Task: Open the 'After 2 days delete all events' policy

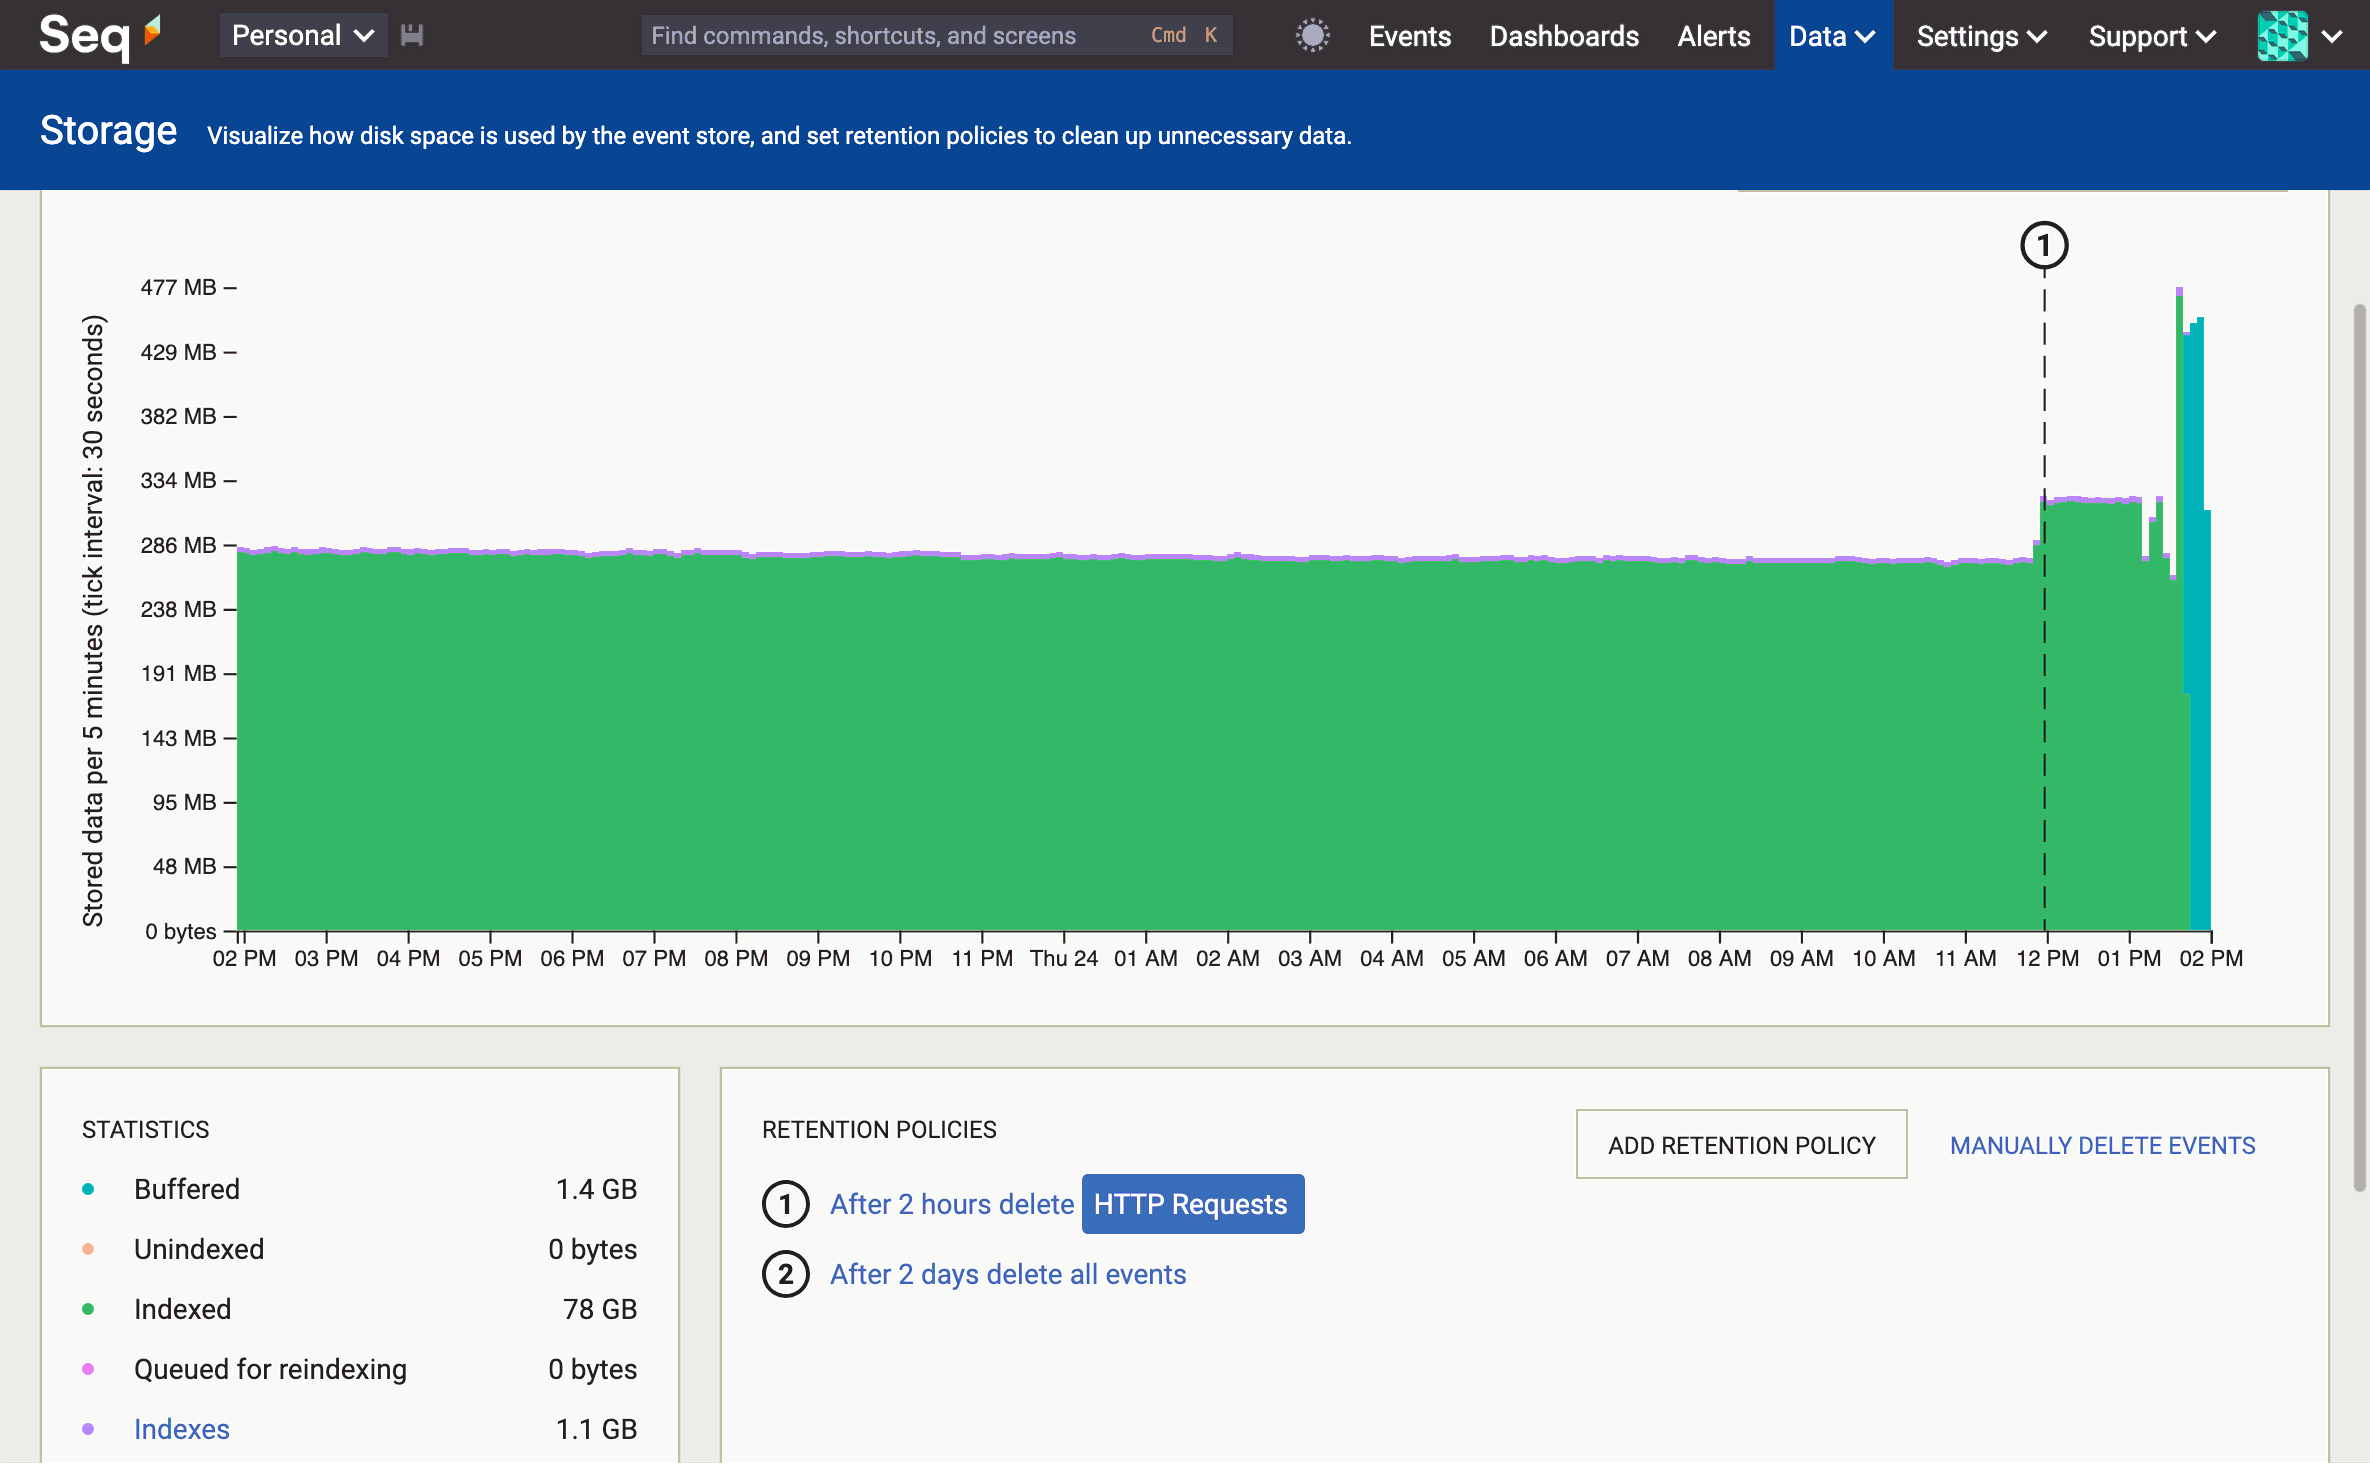Action: [1008, 1274]
